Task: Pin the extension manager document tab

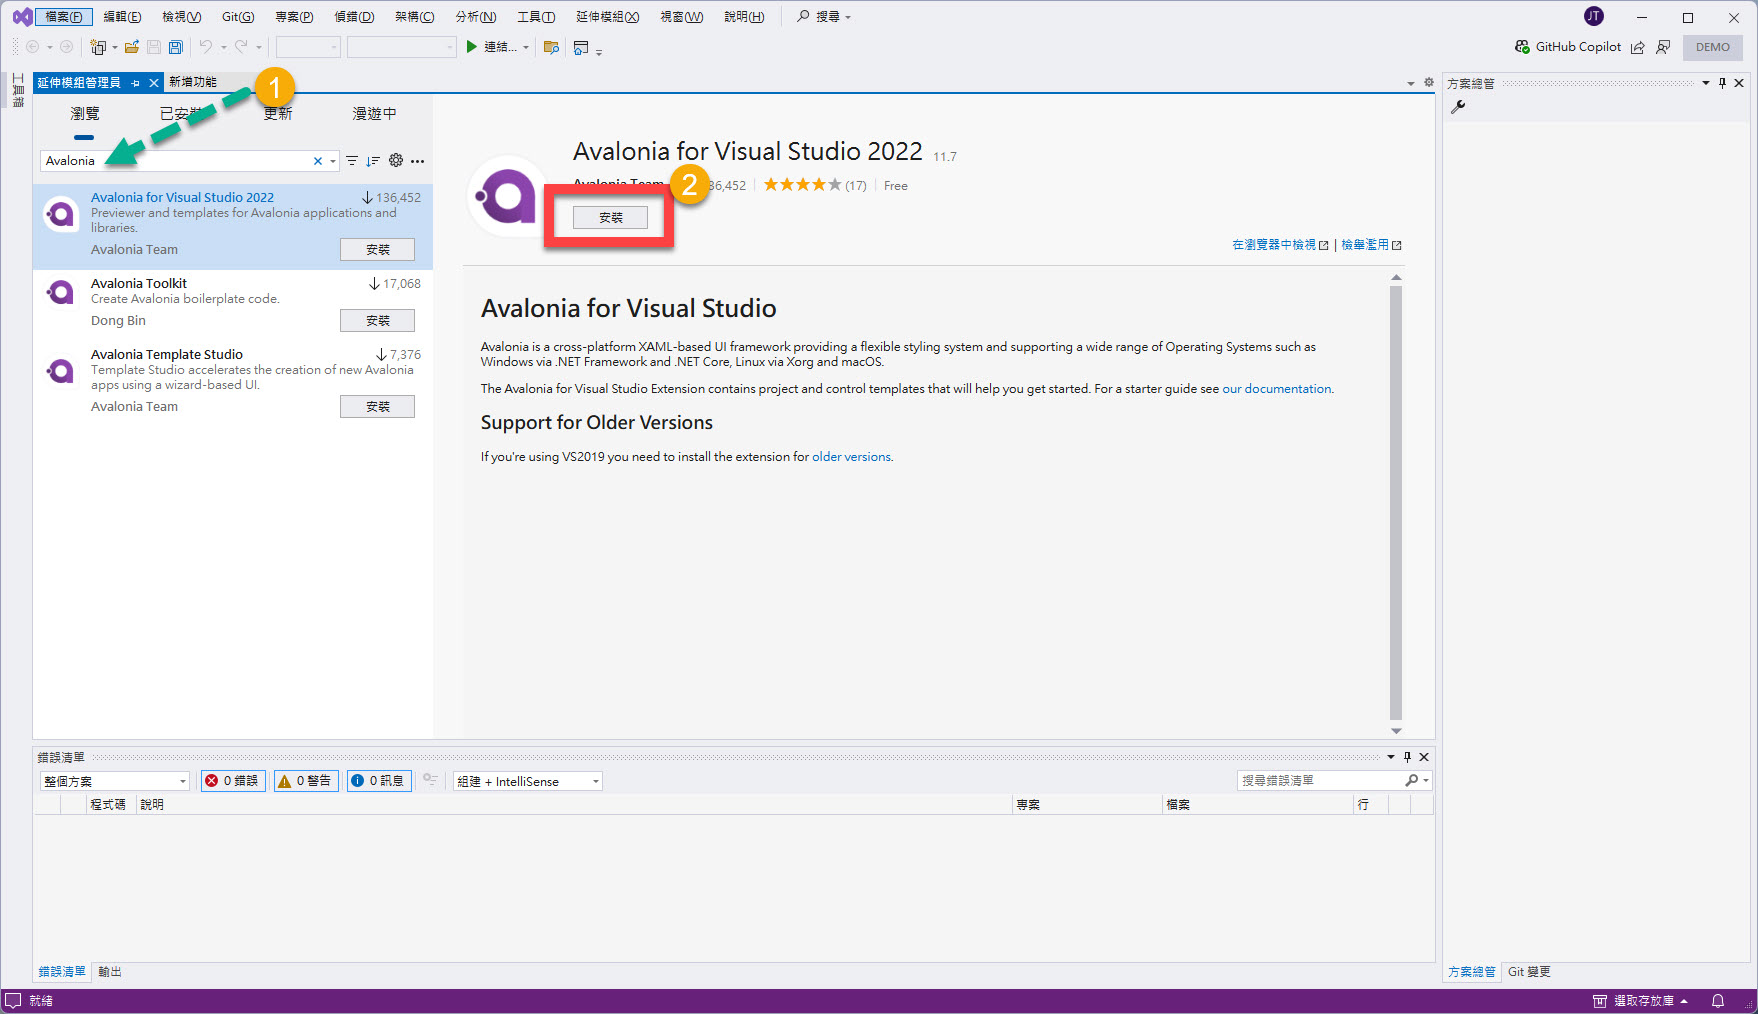Action: 136,83
